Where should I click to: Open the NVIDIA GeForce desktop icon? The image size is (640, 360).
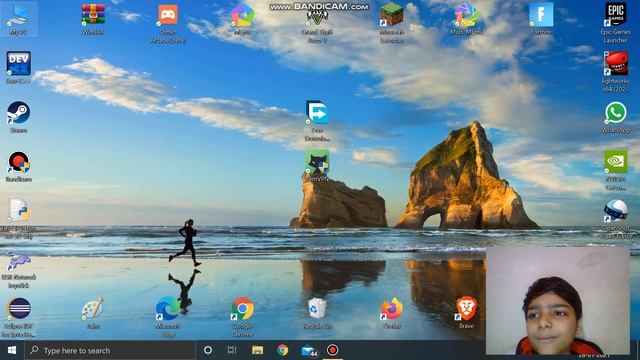coord(616,170)
